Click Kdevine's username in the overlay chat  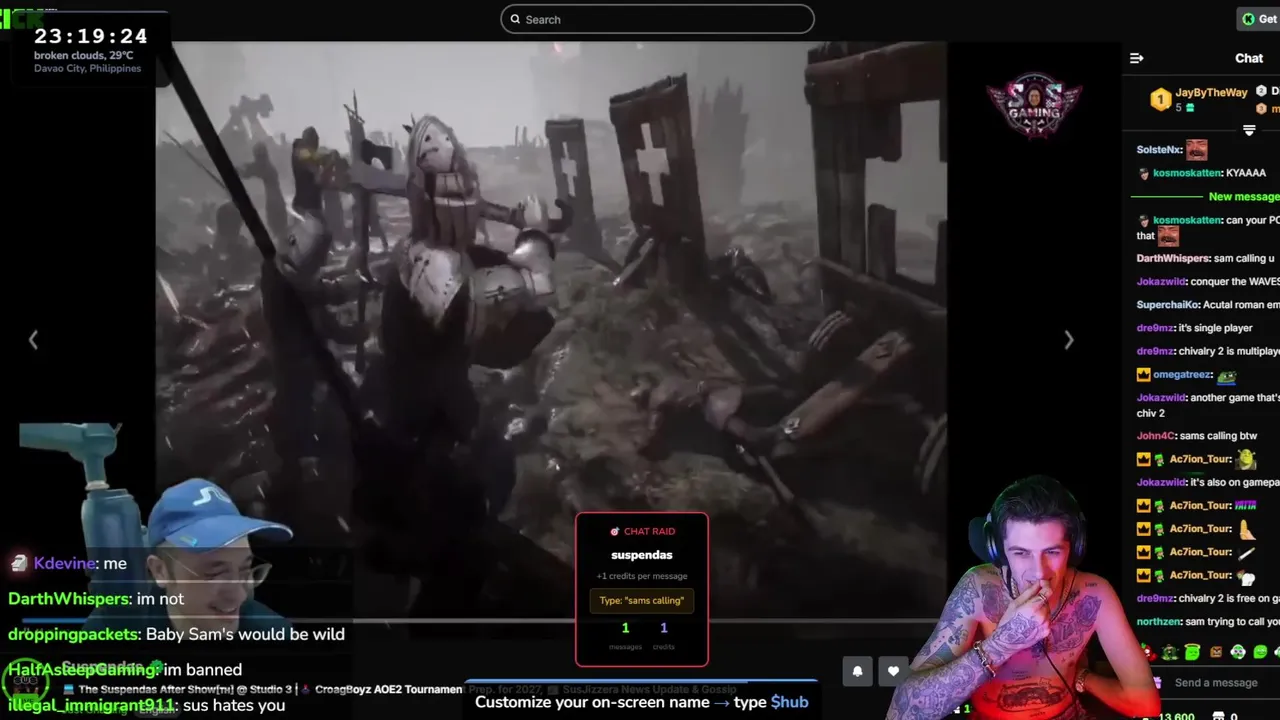(65, 563)
